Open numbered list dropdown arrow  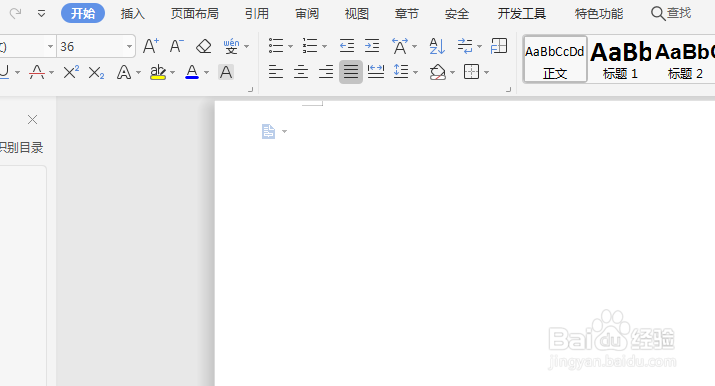point(325,46)
